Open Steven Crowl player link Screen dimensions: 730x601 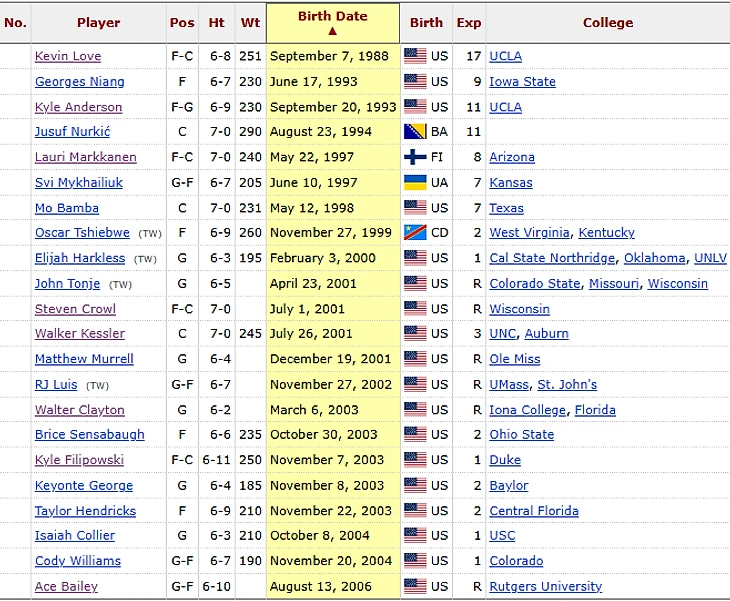(x=75, y=309)
